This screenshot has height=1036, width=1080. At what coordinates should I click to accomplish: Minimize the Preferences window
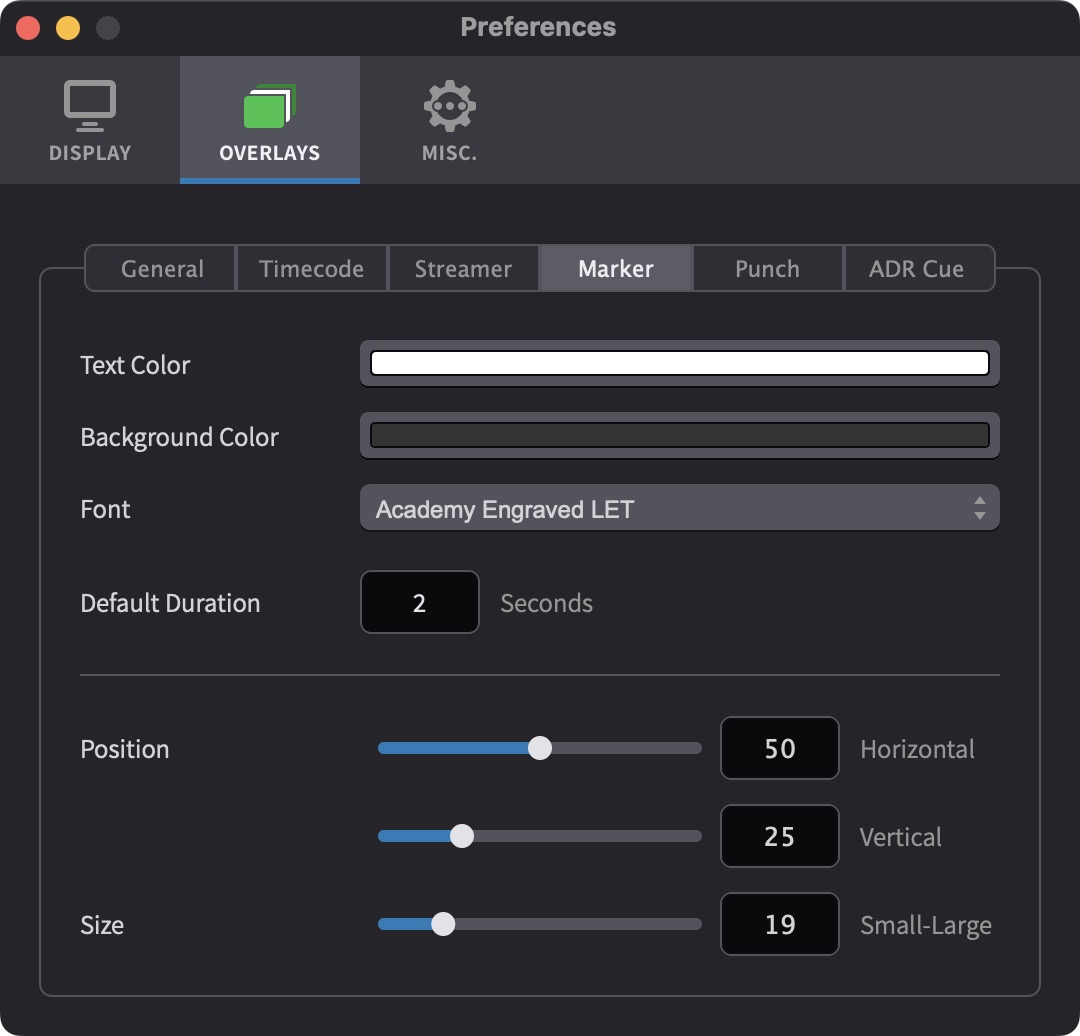point(68,28)
